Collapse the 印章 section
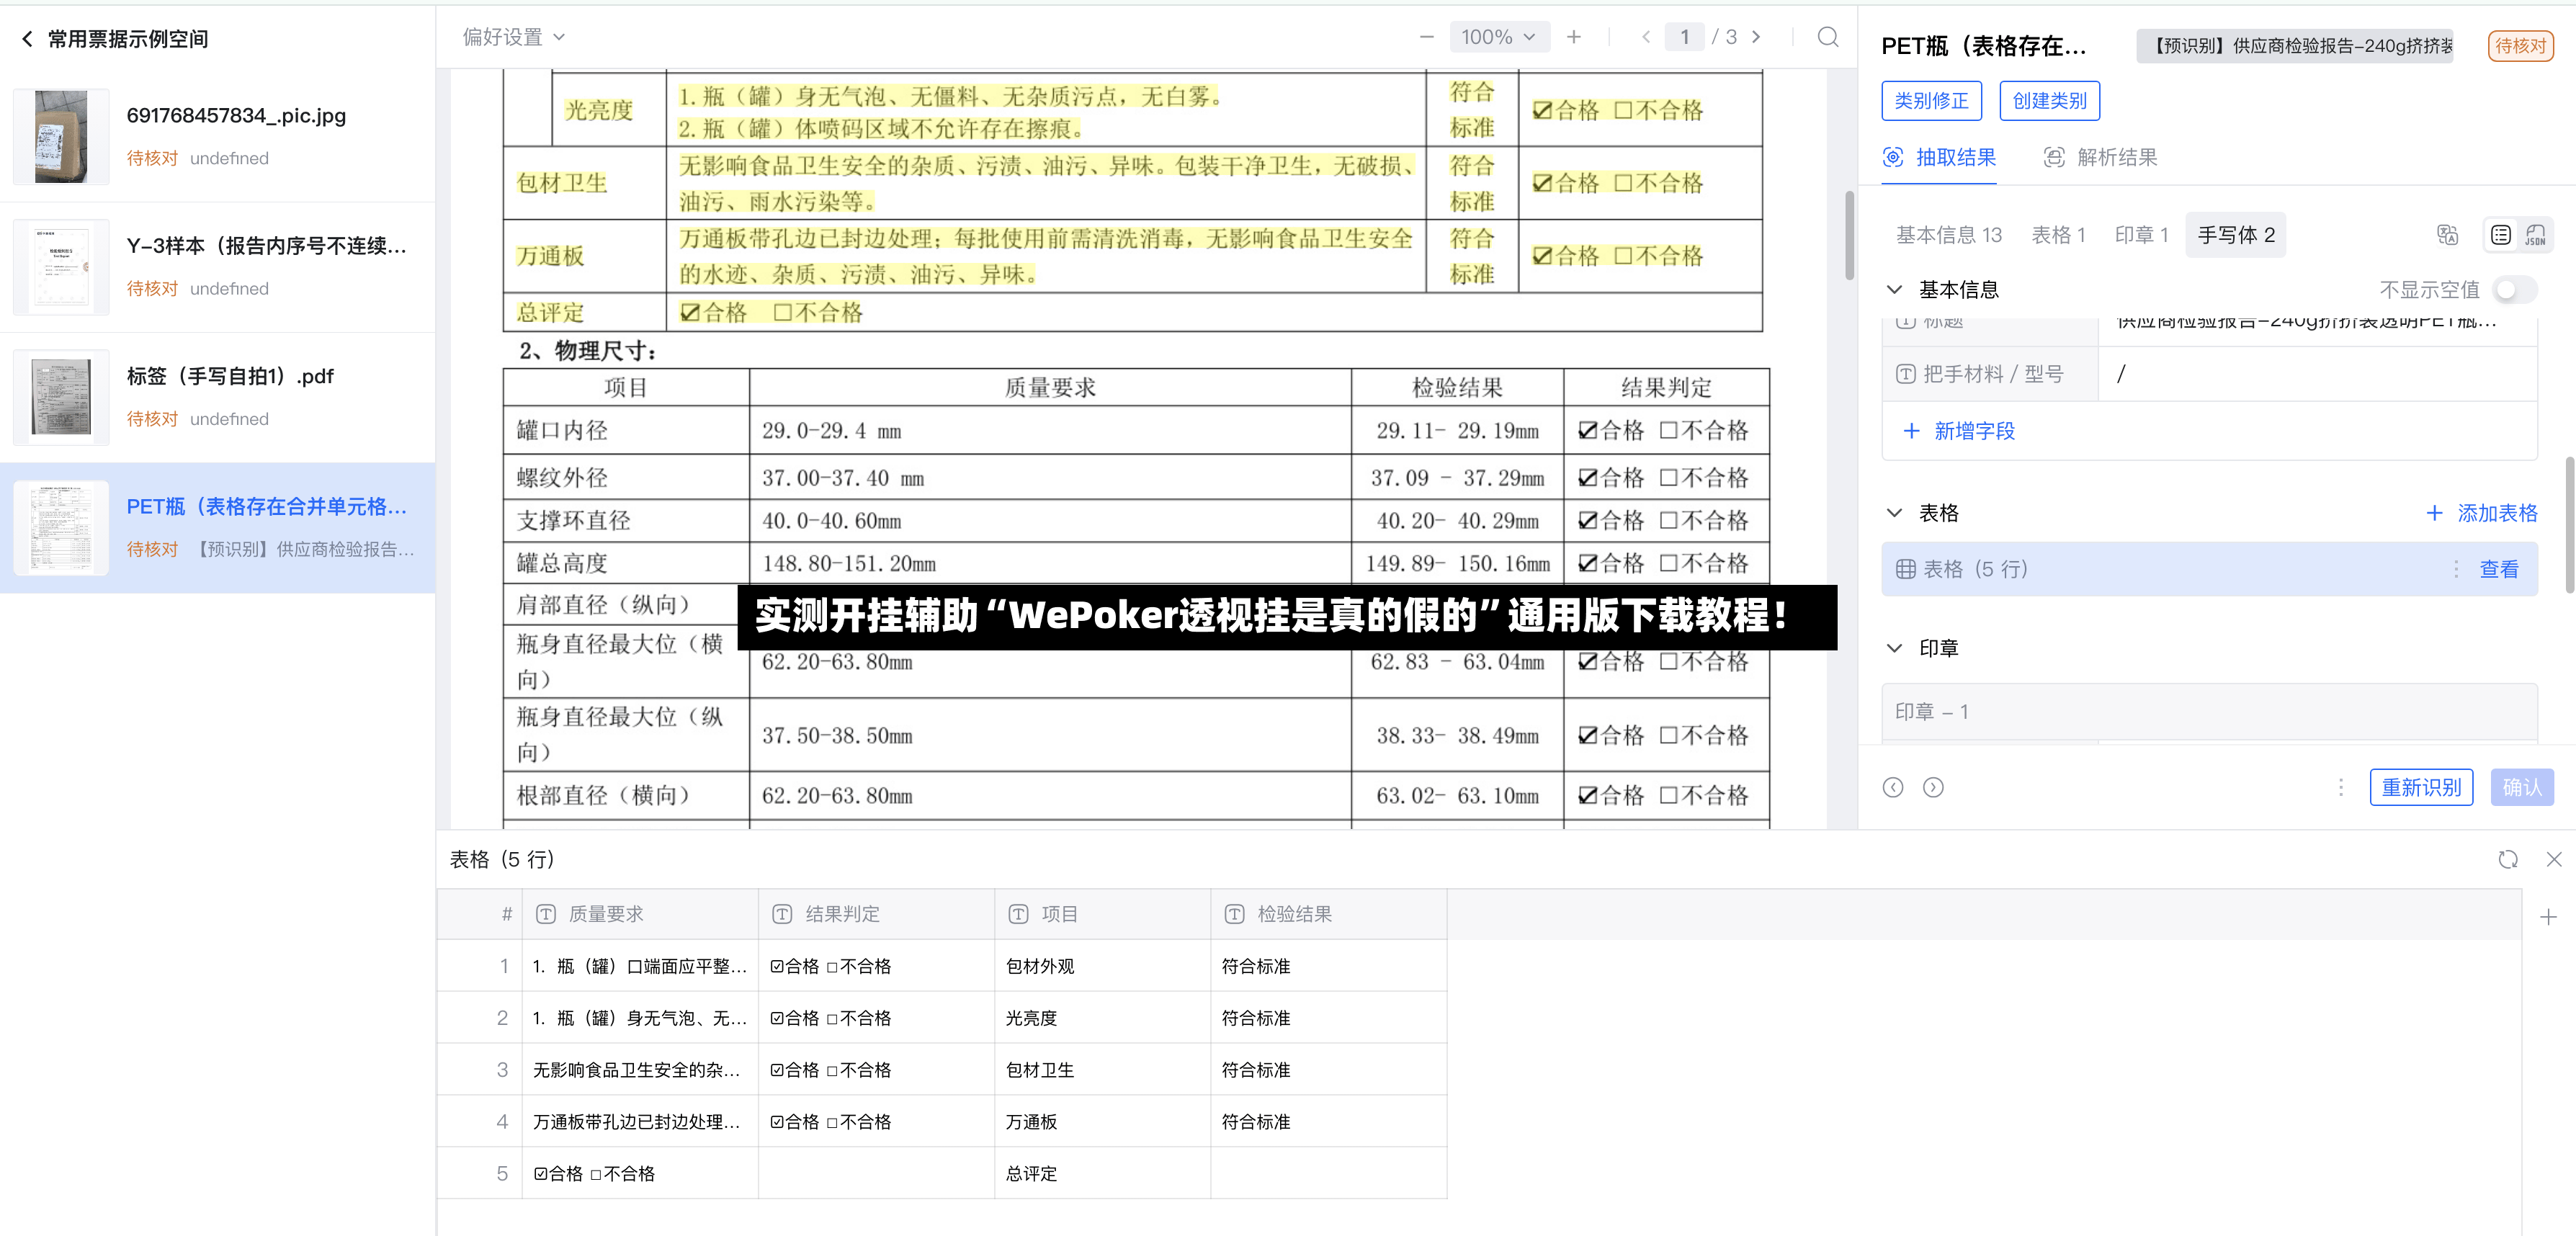This screenshot has width=2576, height=1236. [x=1894, y=648]
